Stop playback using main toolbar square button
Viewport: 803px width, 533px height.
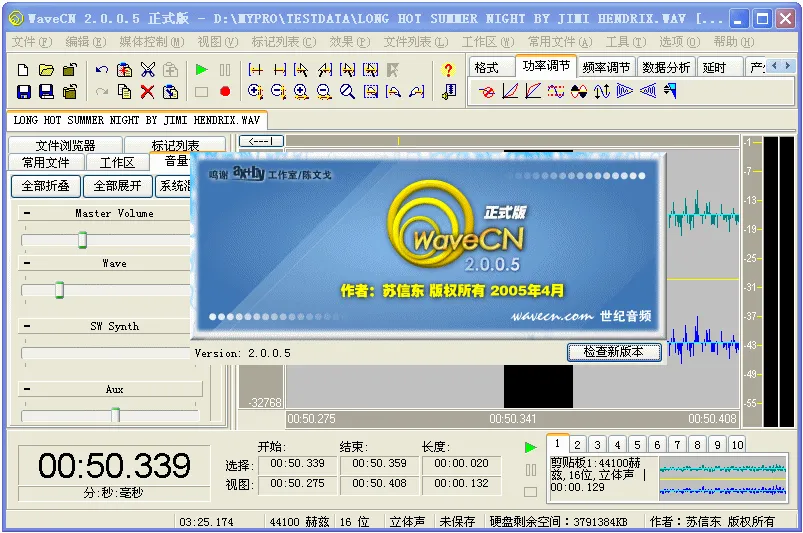click(x=202, y=92)
